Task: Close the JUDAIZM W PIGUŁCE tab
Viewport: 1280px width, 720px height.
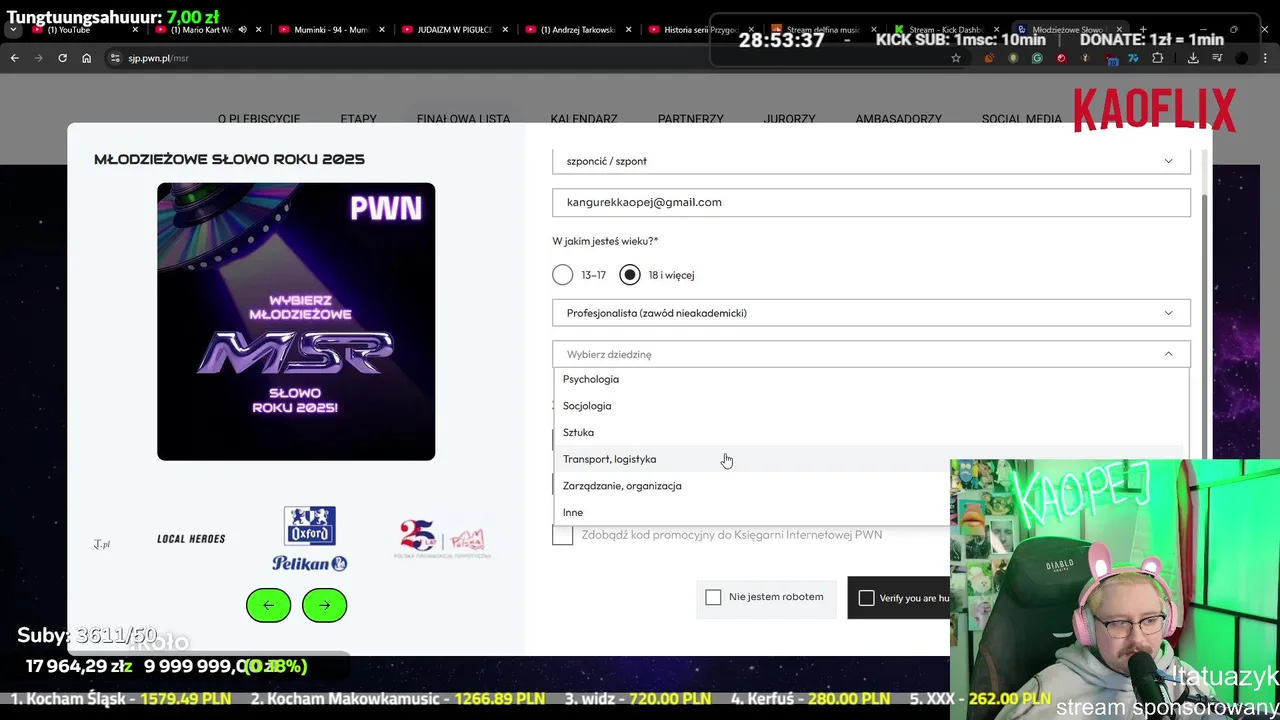Action: click(505, 30)
